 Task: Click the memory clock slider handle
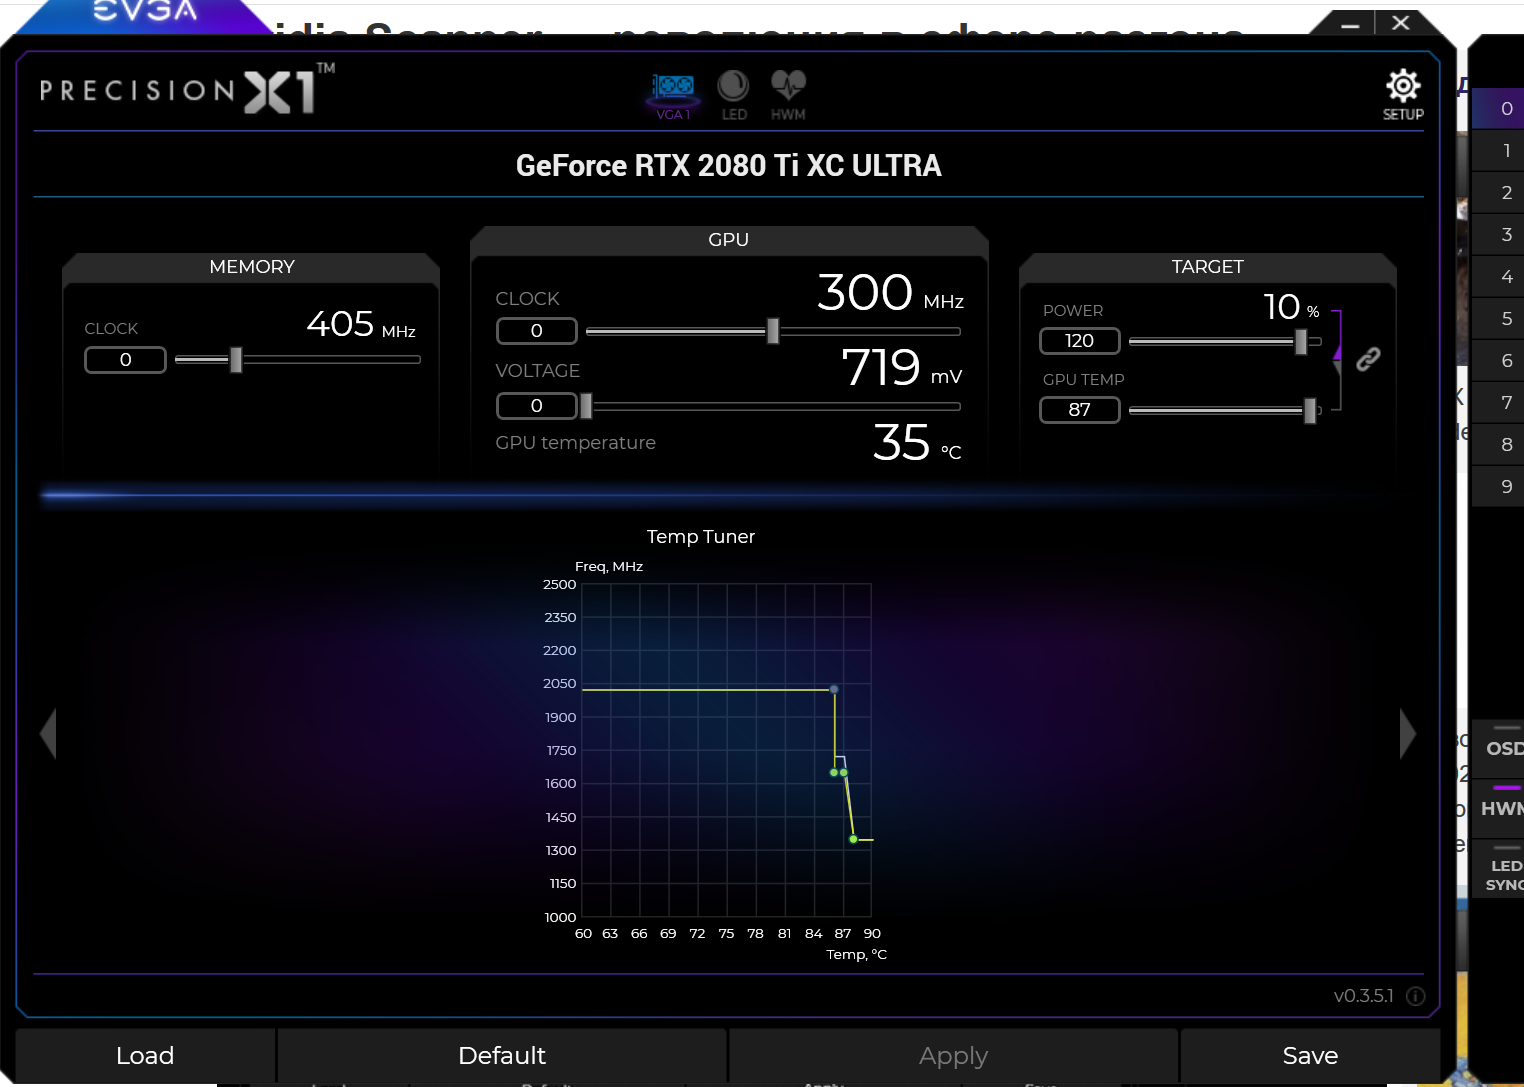tap(236, 359)
